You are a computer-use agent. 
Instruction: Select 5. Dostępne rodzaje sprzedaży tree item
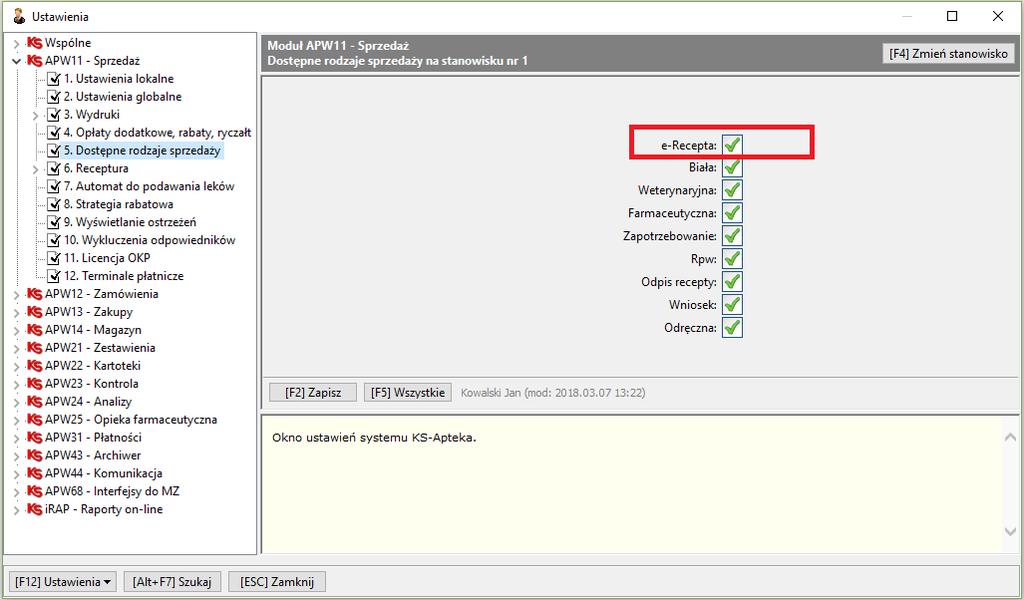point(142,151)
